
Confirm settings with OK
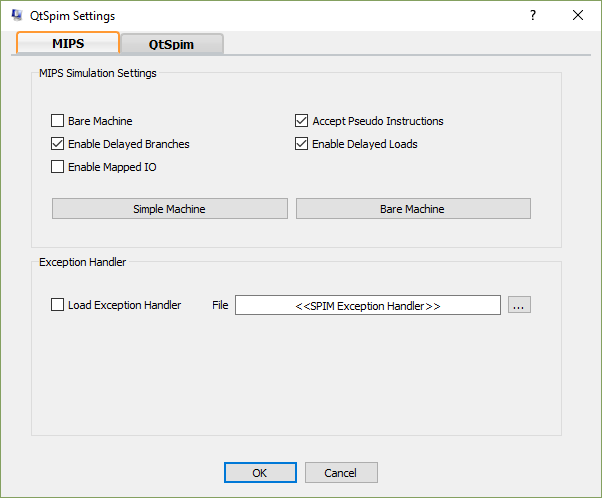pos(260,473)
